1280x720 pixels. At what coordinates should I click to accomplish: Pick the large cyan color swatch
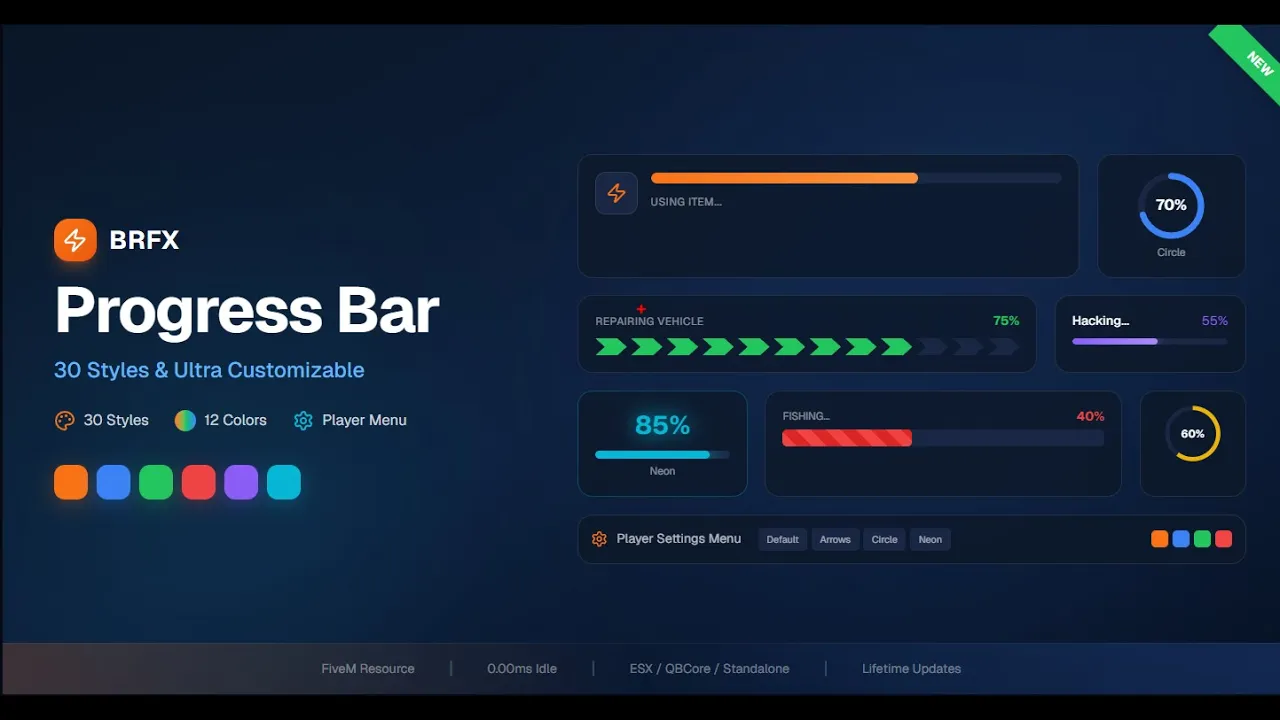tap(284, 482)
